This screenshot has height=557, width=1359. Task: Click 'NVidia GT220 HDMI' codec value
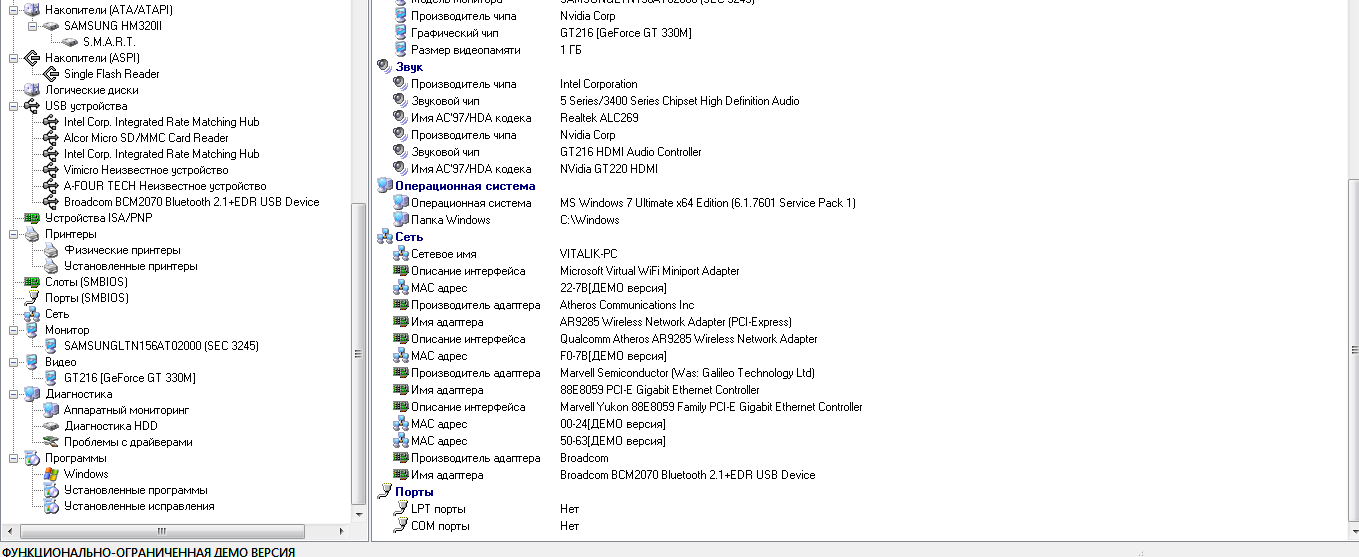[609, 169]
